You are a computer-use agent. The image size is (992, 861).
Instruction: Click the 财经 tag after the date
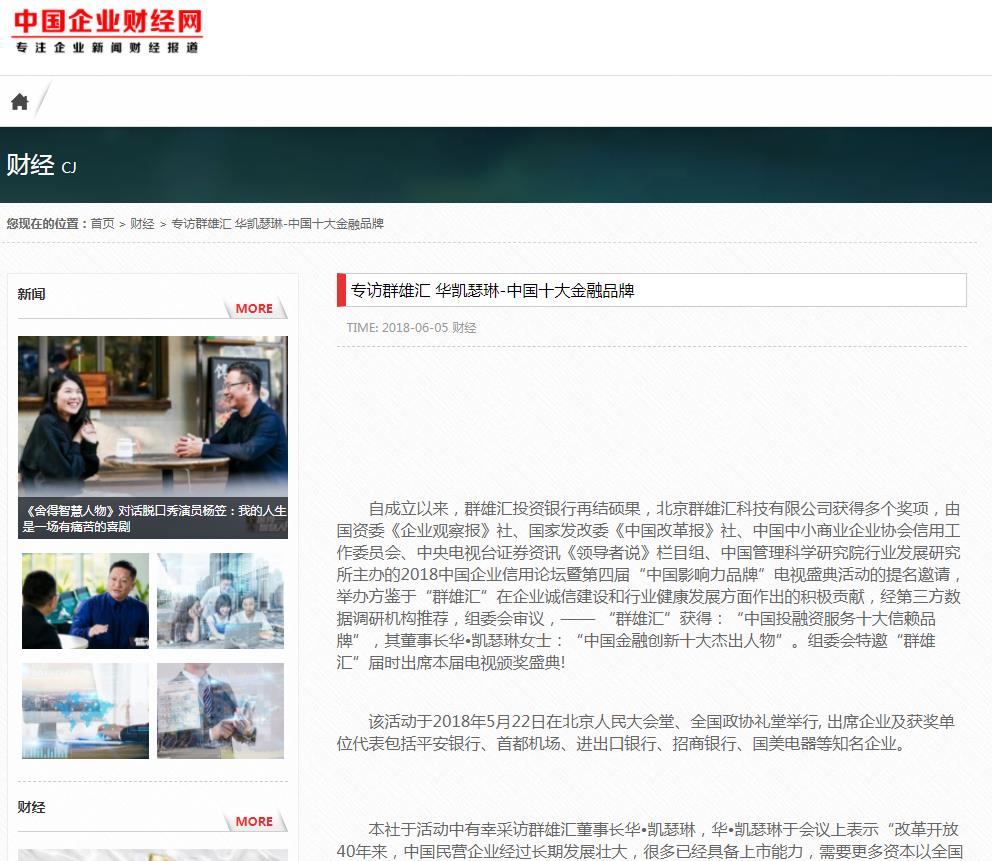click(x=464, y=328)
